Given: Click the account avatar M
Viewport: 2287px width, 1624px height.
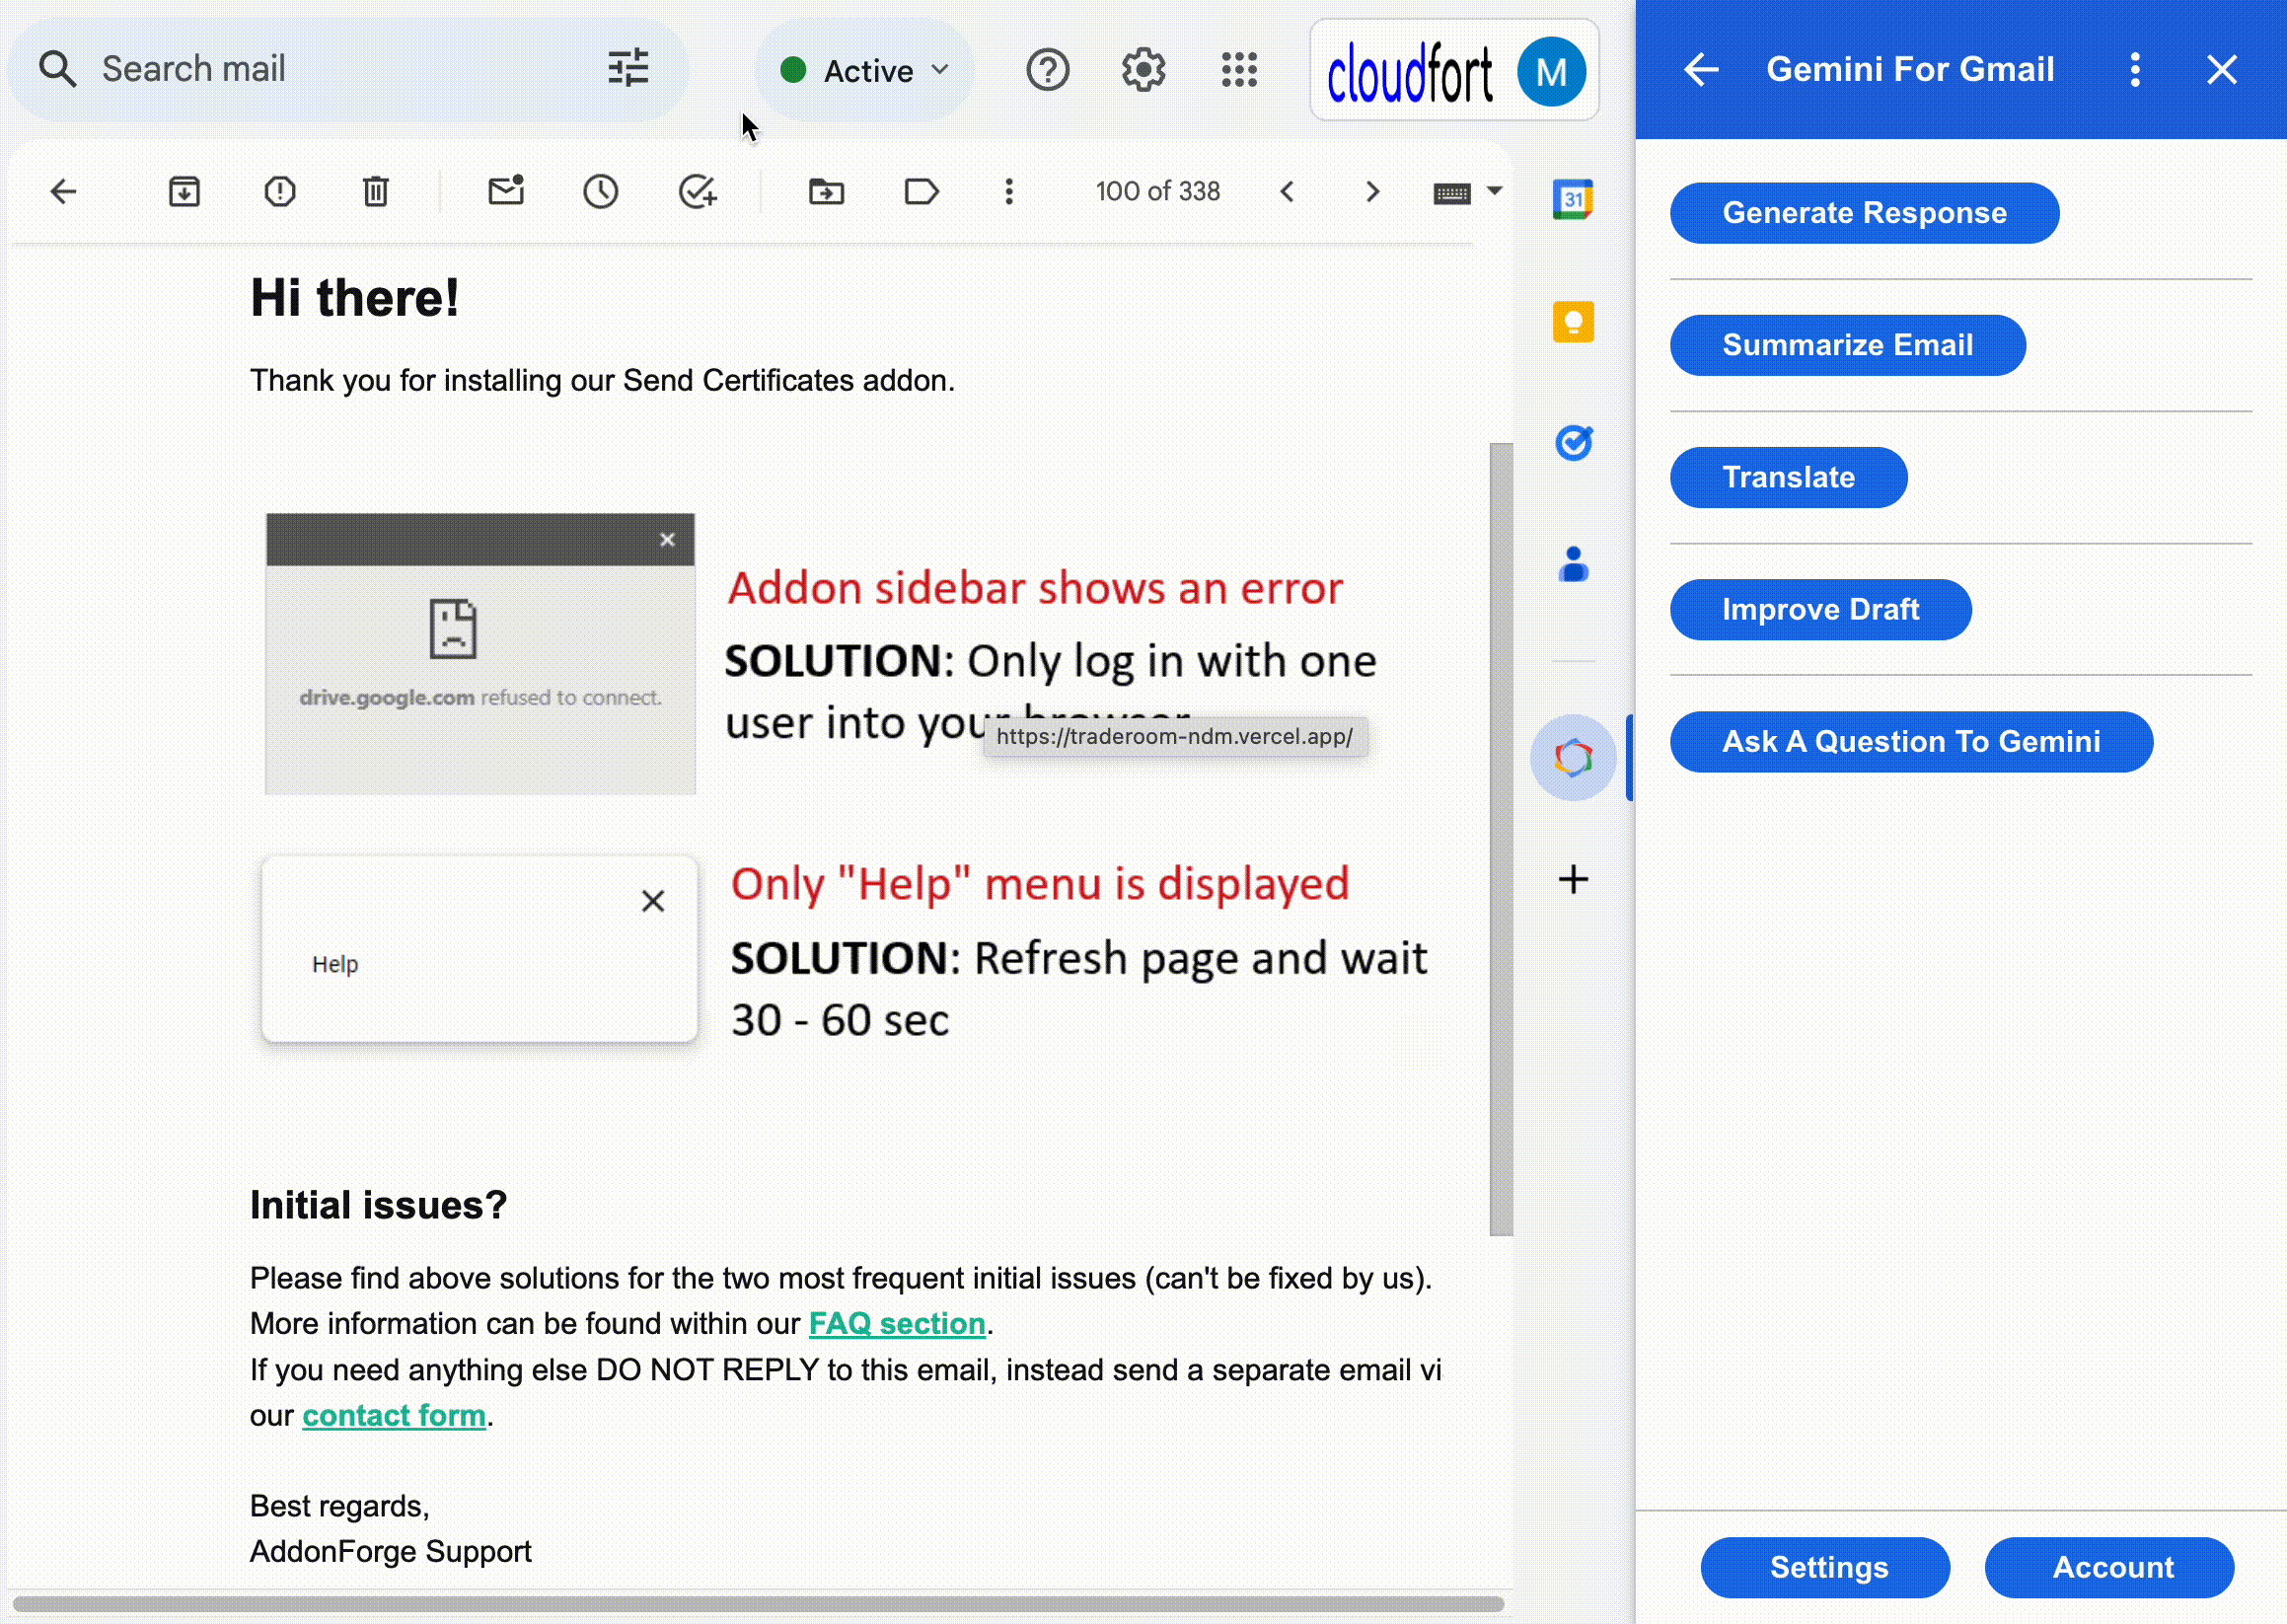Looking at the screenshot, I should (1551, 71).
